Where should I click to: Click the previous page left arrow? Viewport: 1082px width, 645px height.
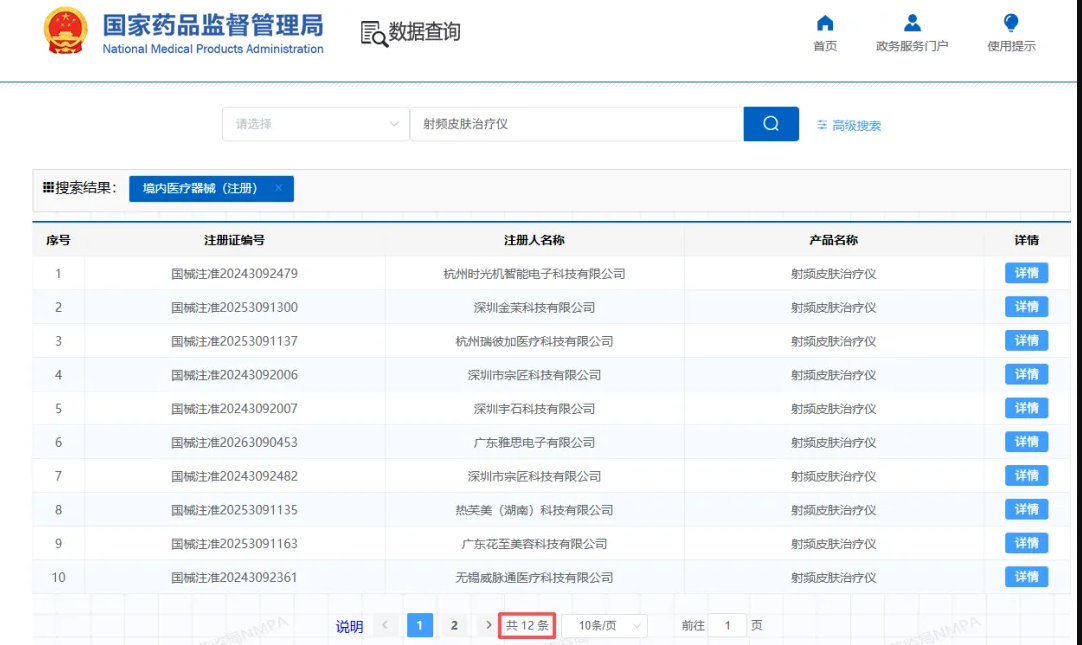click(x=385, y=626)
